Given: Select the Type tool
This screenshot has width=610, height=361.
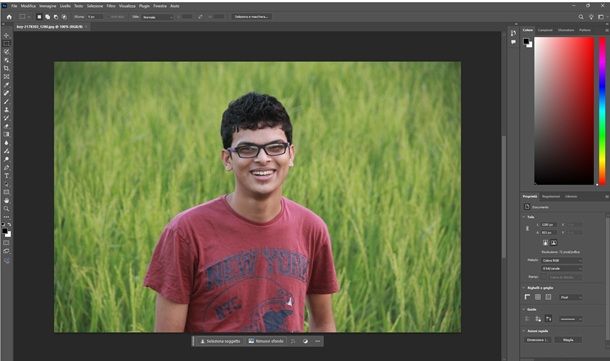Looking at the screenshot, I should coord(7,176).
